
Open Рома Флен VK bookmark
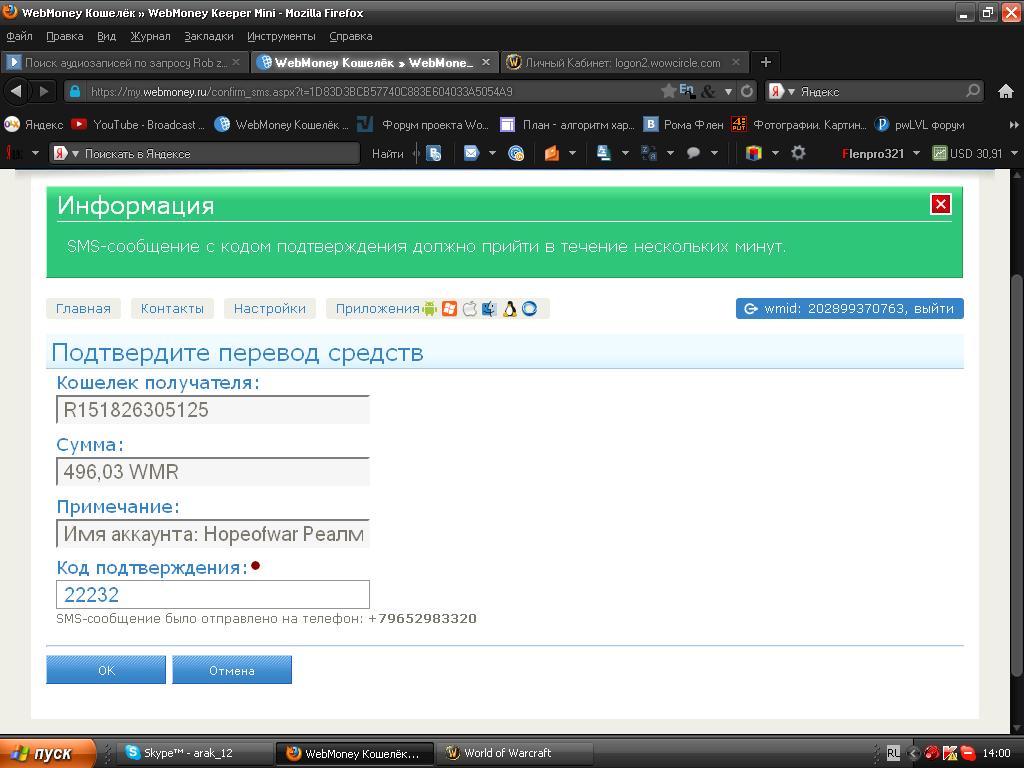(x=684, y=124)
